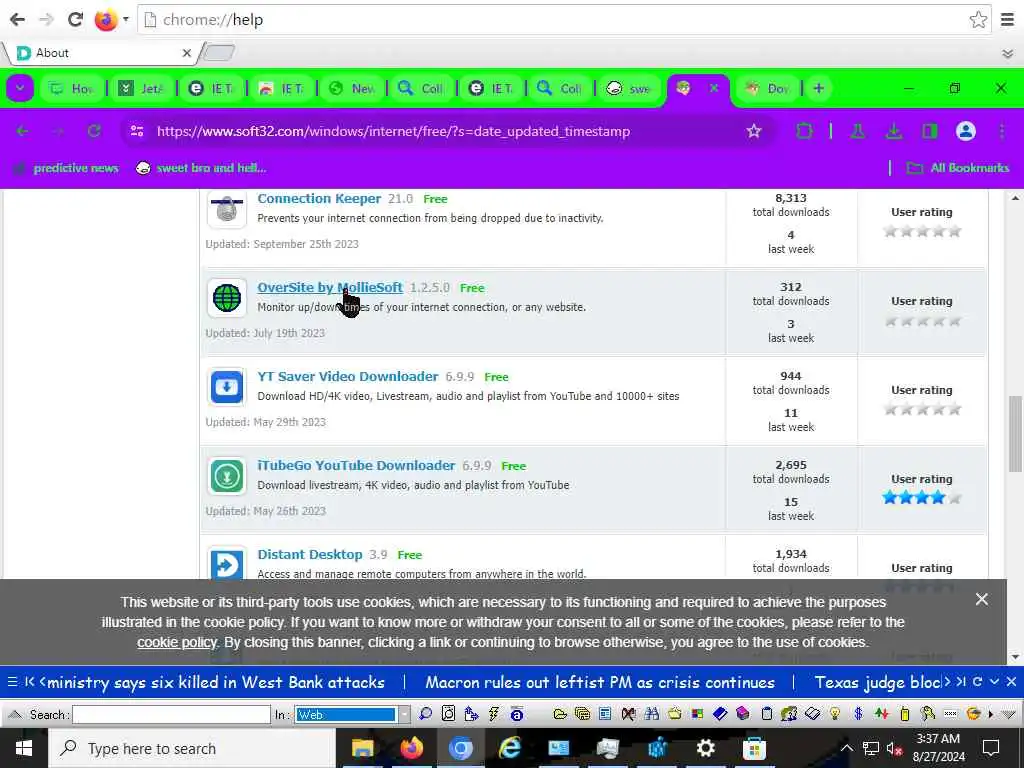The width and height of the screenshot is (1024, 768).
Task: Rate Connection Keeper using its stars
Action: click(x=921, y=231)
